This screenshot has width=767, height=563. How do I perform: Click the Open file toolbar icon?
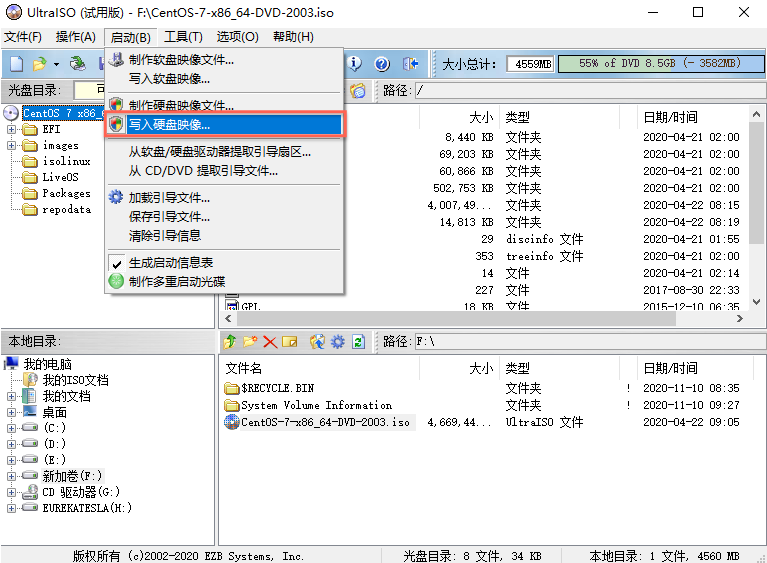39,64
